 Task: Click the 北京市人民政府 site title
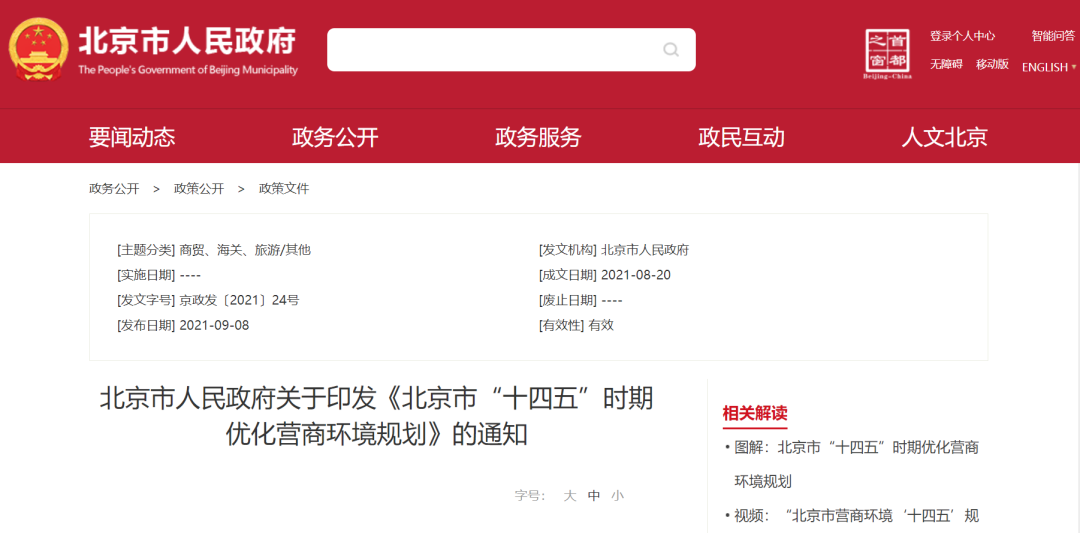point(187,41)
